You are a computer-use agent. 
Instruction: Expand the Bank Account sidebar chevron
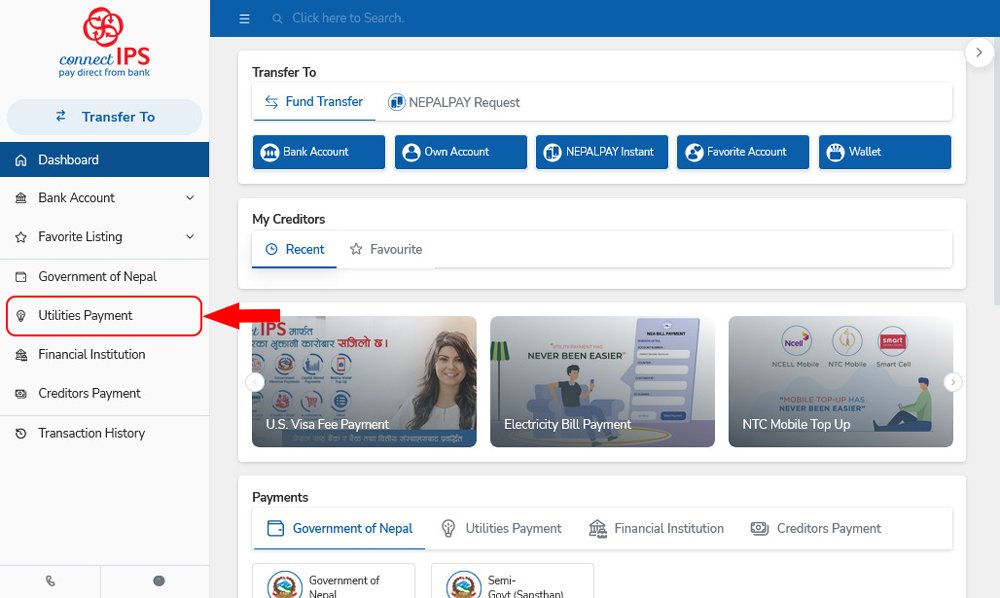click(x=190, y=198)
